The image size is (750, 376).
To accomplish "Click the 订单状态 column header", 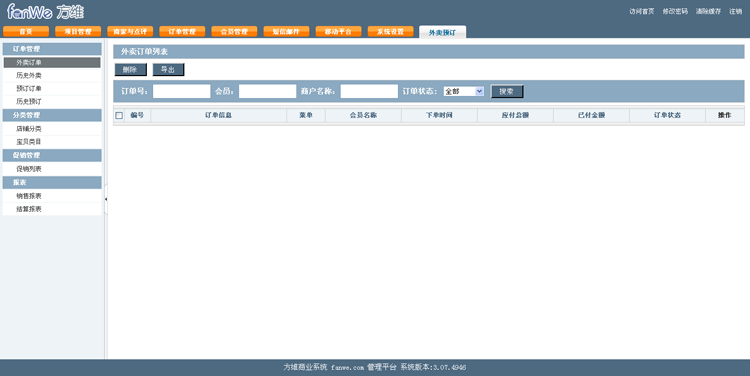I will [x=668, y=115].
